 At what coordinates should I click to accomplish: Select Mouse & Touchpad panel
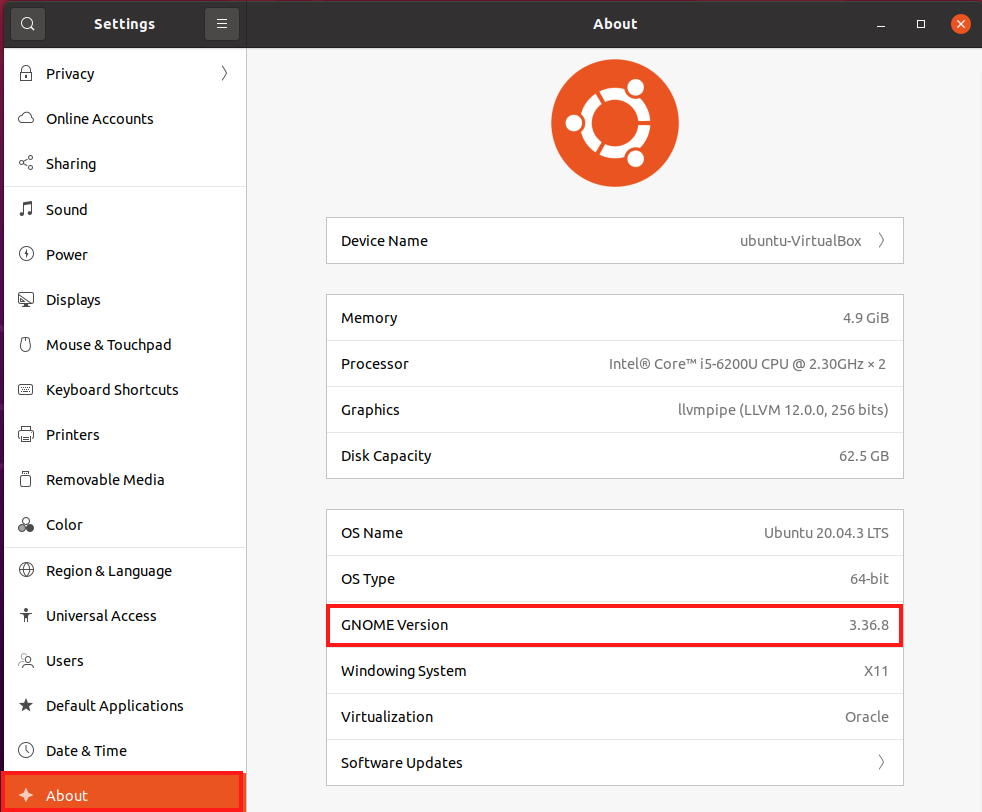[x=125, y=344]
